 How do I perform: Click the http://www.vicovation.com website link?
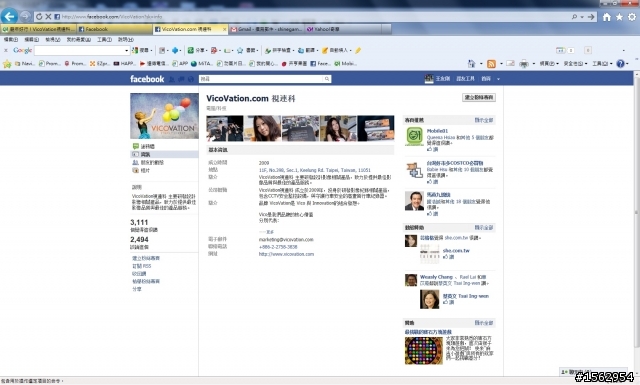(286, 254)
